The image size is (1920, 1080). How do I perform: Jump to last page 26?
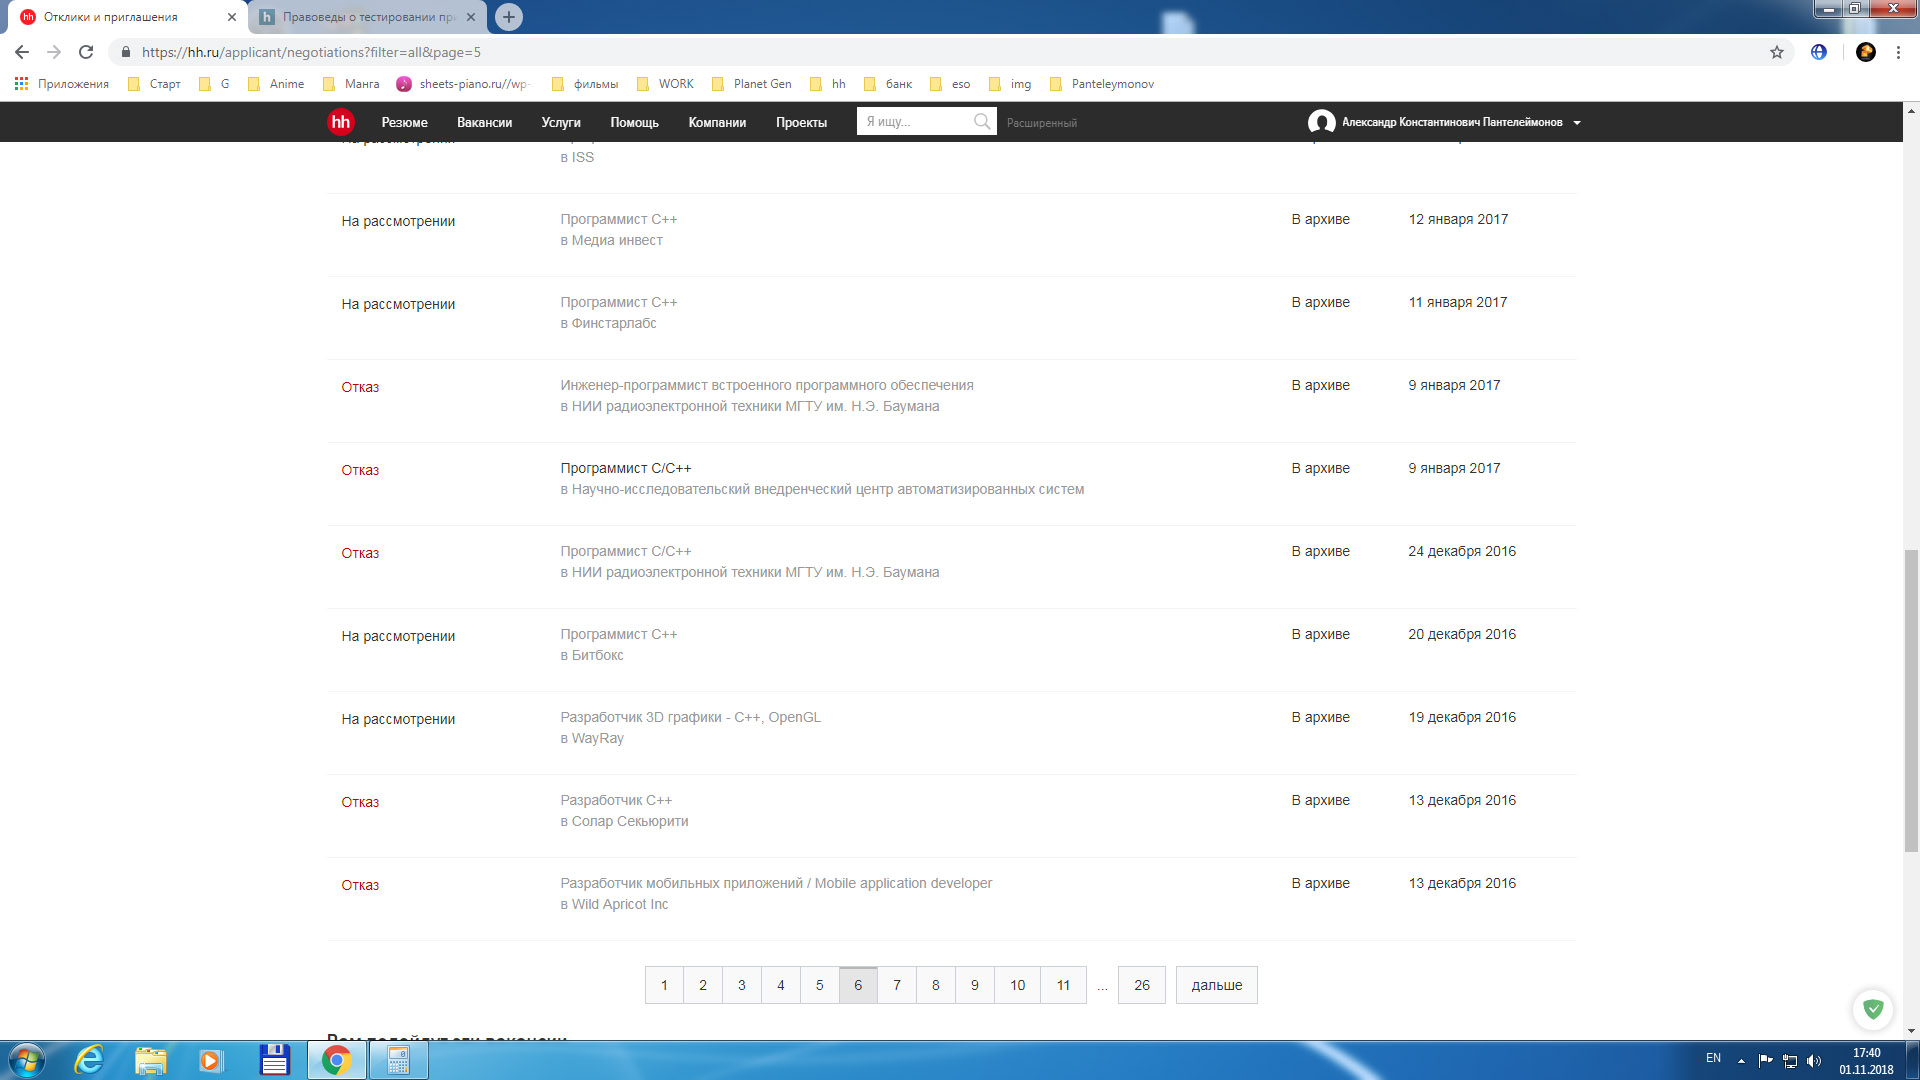click(1142, 985)
